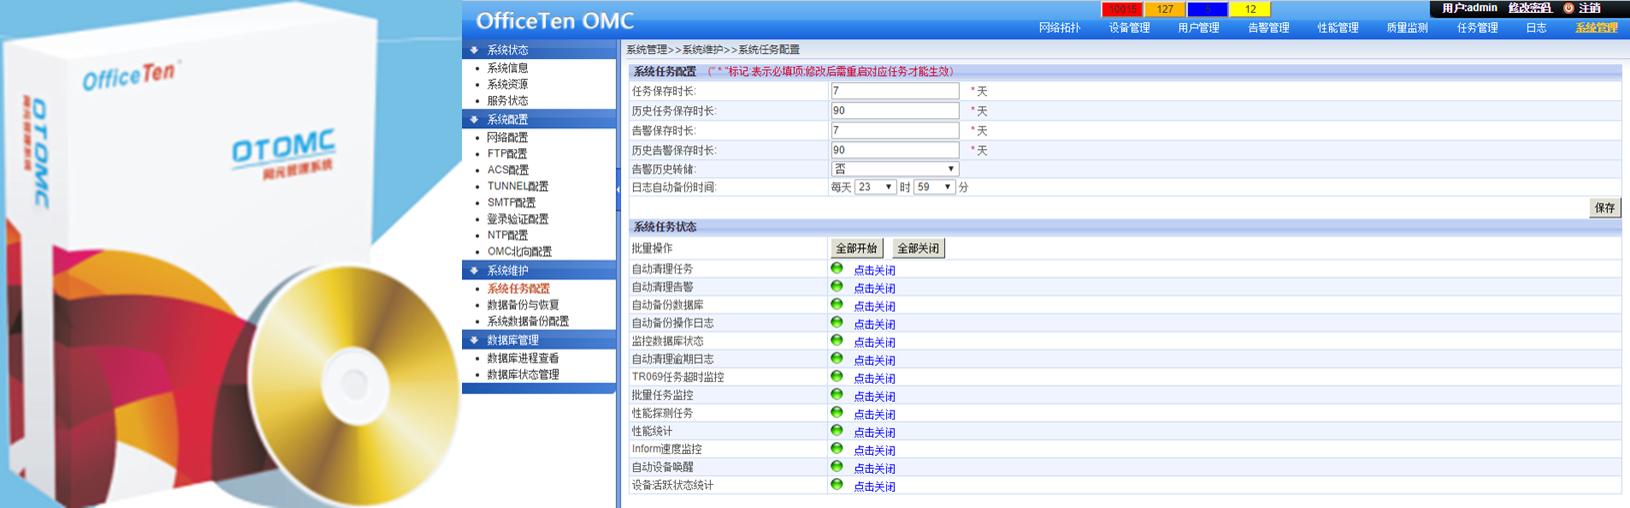
Task: Disable 监控数据库状态 task with 点击关闭
Action: 874,342
